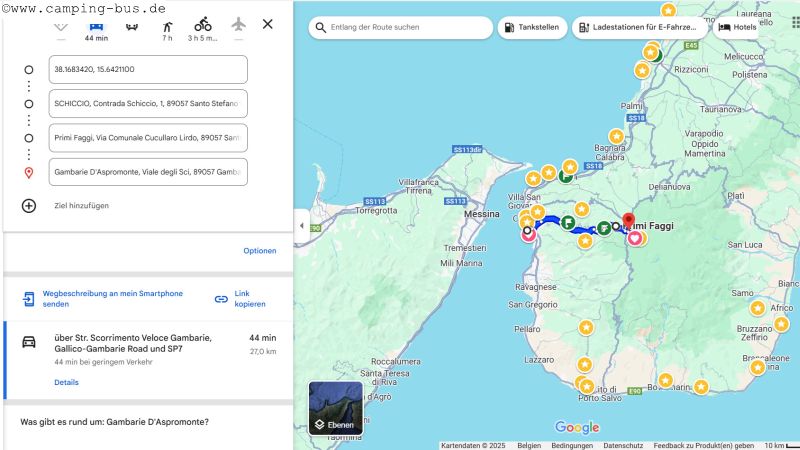800x450 pixels.
Task: Click star marker at top near Laureana
Action: (668, 10)
